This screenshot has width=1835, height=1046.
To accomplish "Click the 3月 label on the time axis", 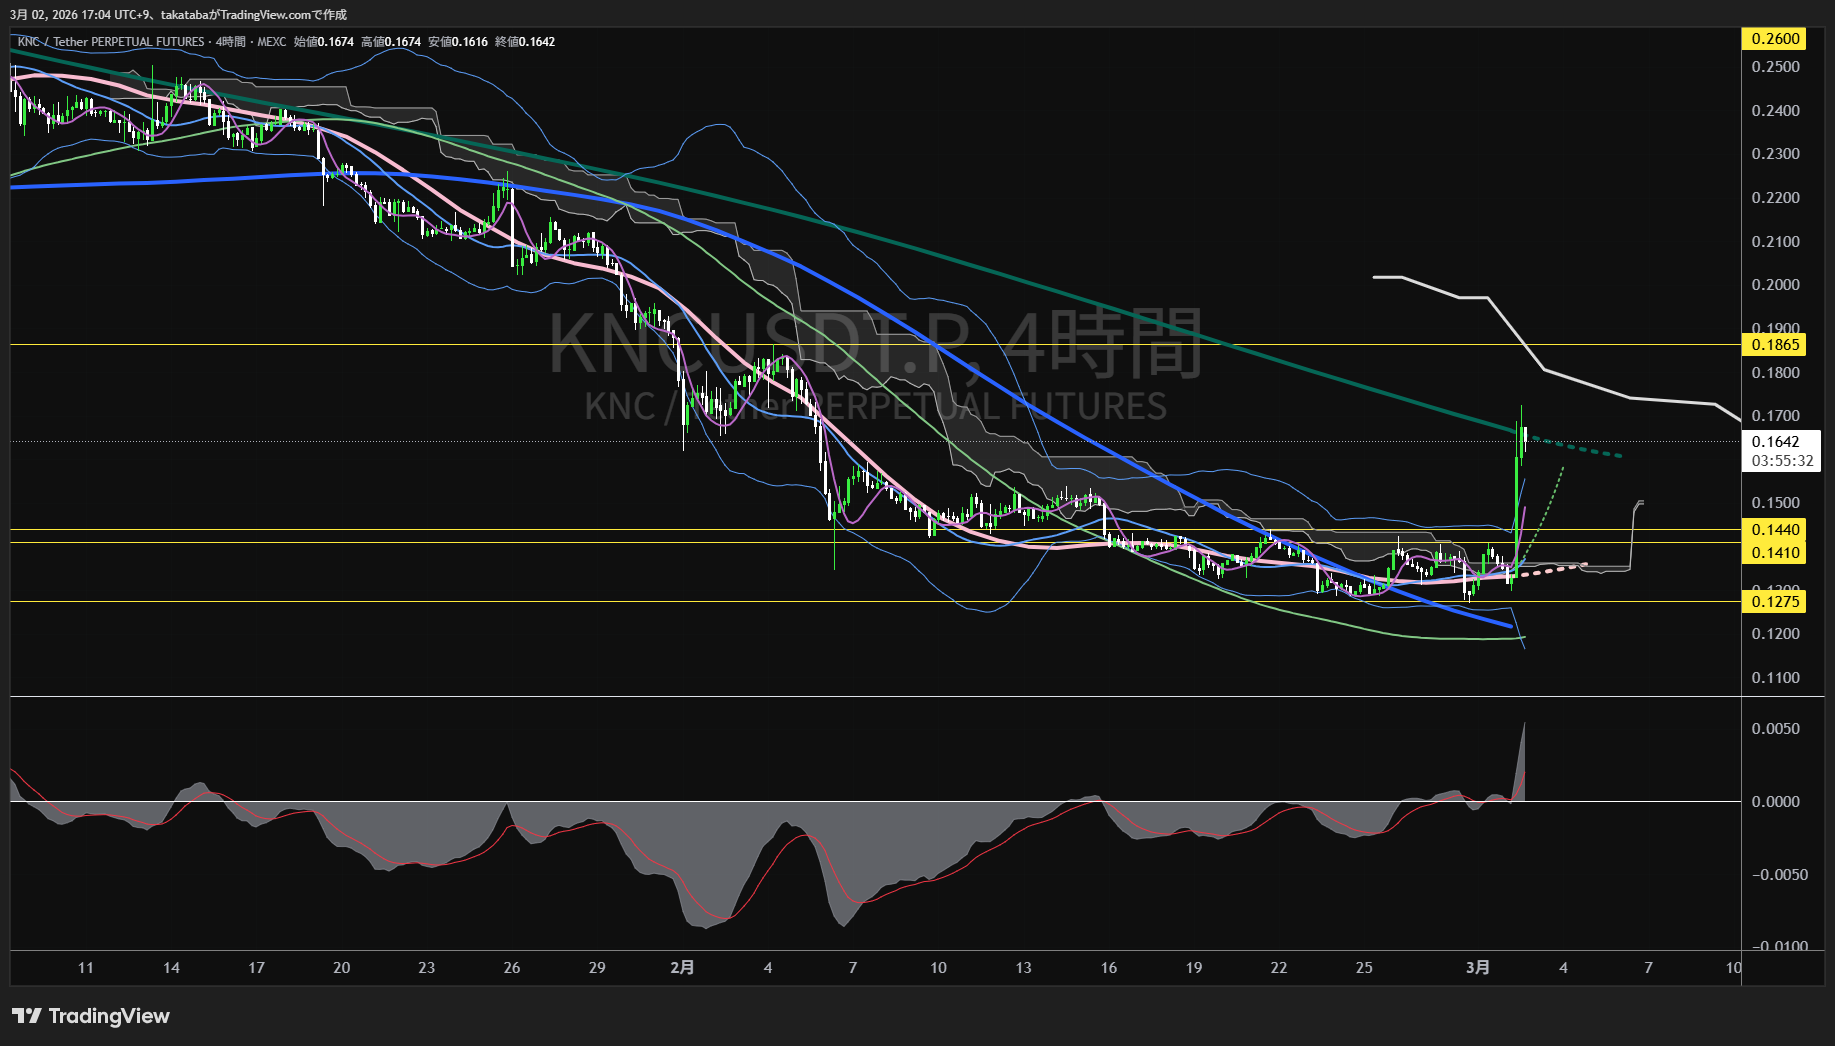I will (x=1477, y=967).
